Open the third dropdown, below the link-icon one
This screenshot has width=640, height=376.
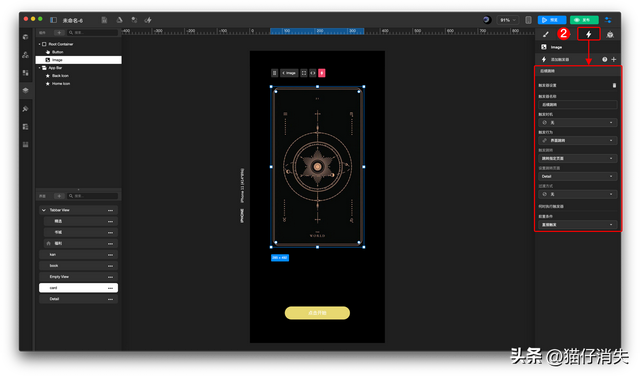[578, 158]
